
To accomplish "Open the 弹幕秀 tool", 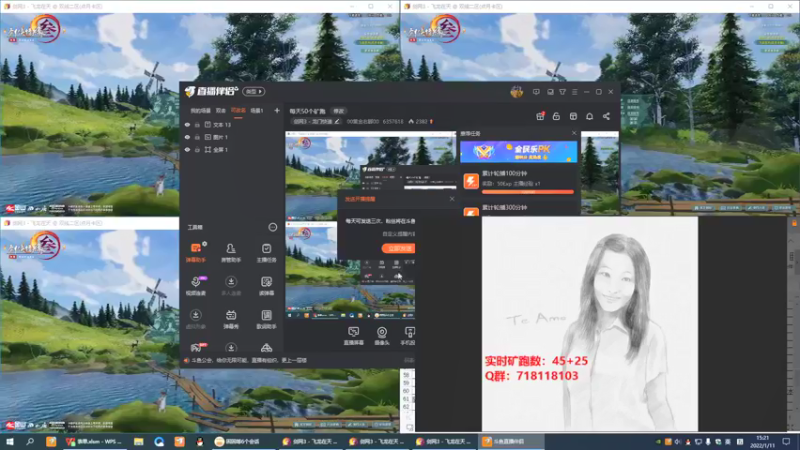I will coord(231,319).
